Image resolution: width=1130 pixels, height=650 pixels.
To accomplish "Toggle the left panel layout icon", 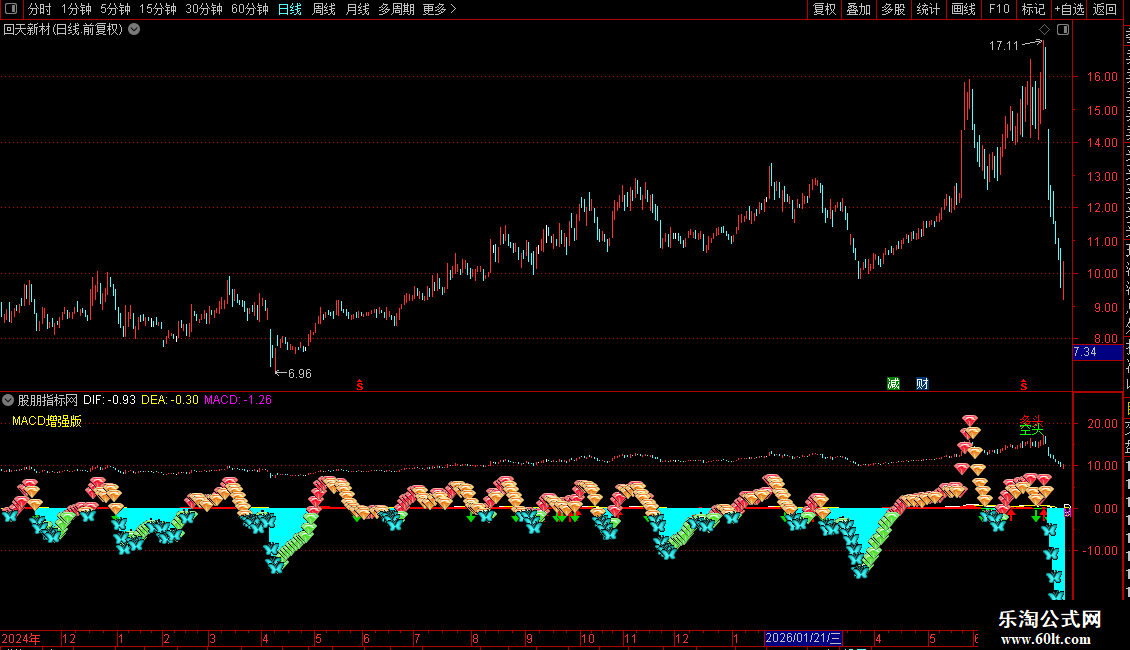I will (11, 9).
